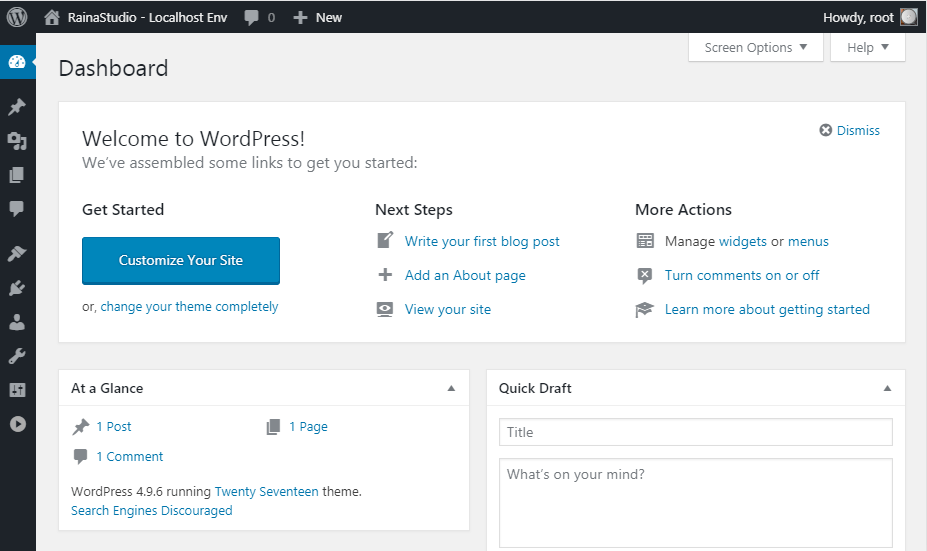
Task: Open the 1 Page link
Action: point(308,427)
